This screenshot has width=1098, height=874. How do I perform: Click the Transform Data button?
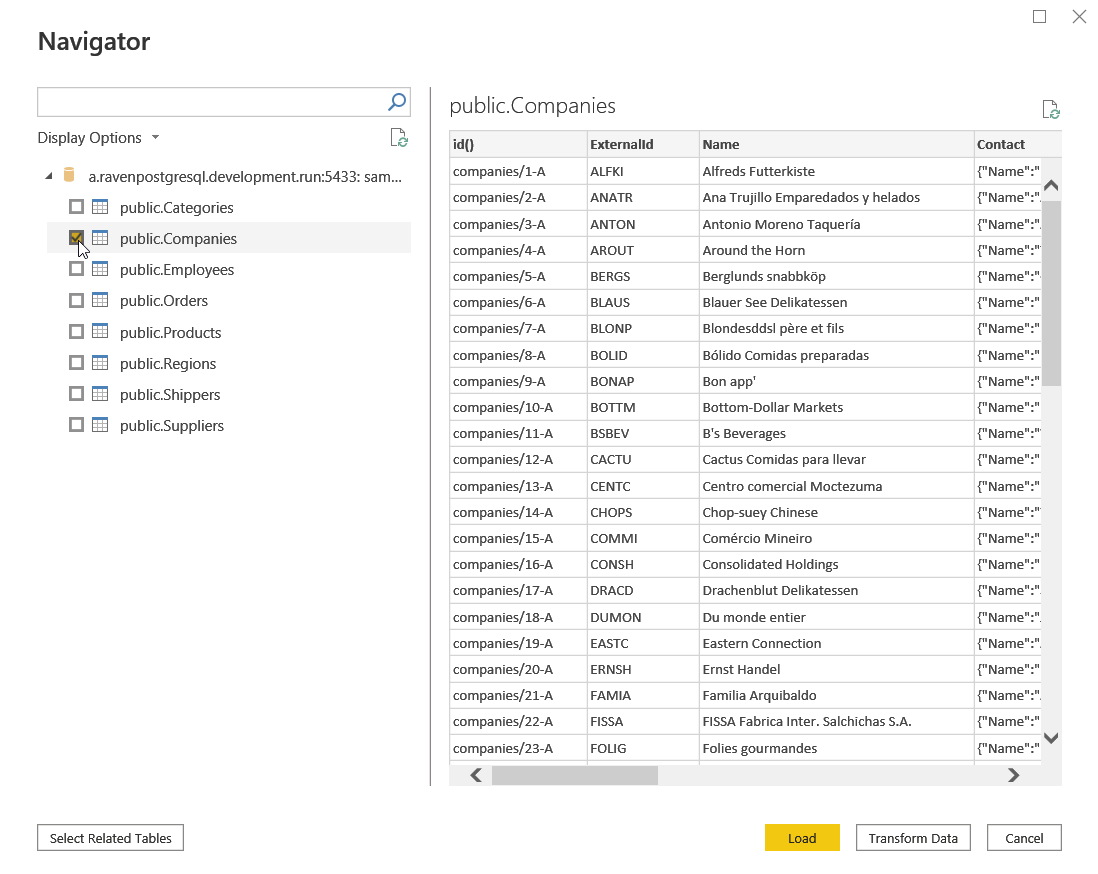(913, 838)
